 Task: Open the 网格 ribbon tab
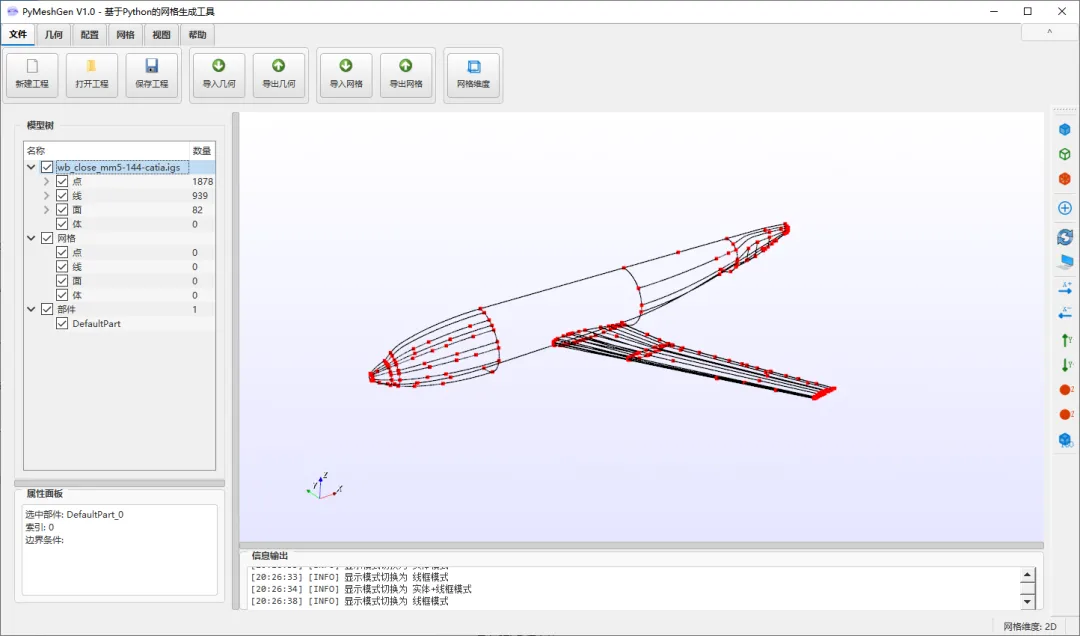[125, 34]
